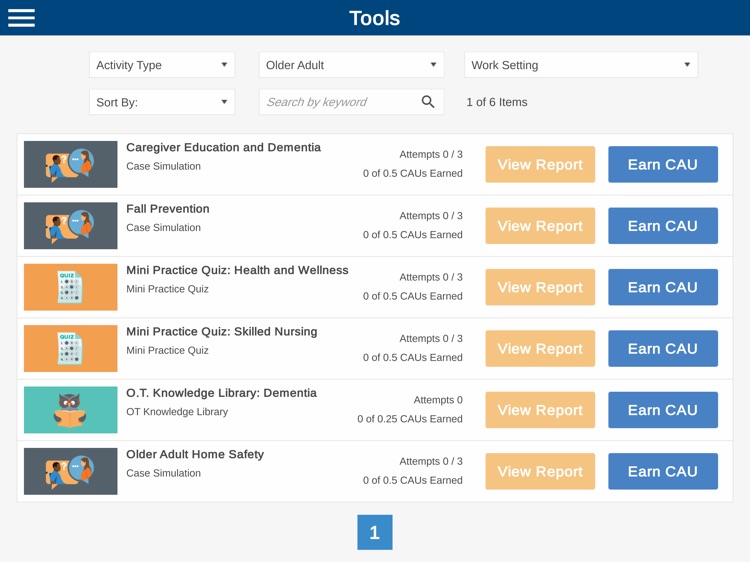750x562 pixels.
Task: Earn CAU for Health and Wellness quiz
Action: coord(662,287)
